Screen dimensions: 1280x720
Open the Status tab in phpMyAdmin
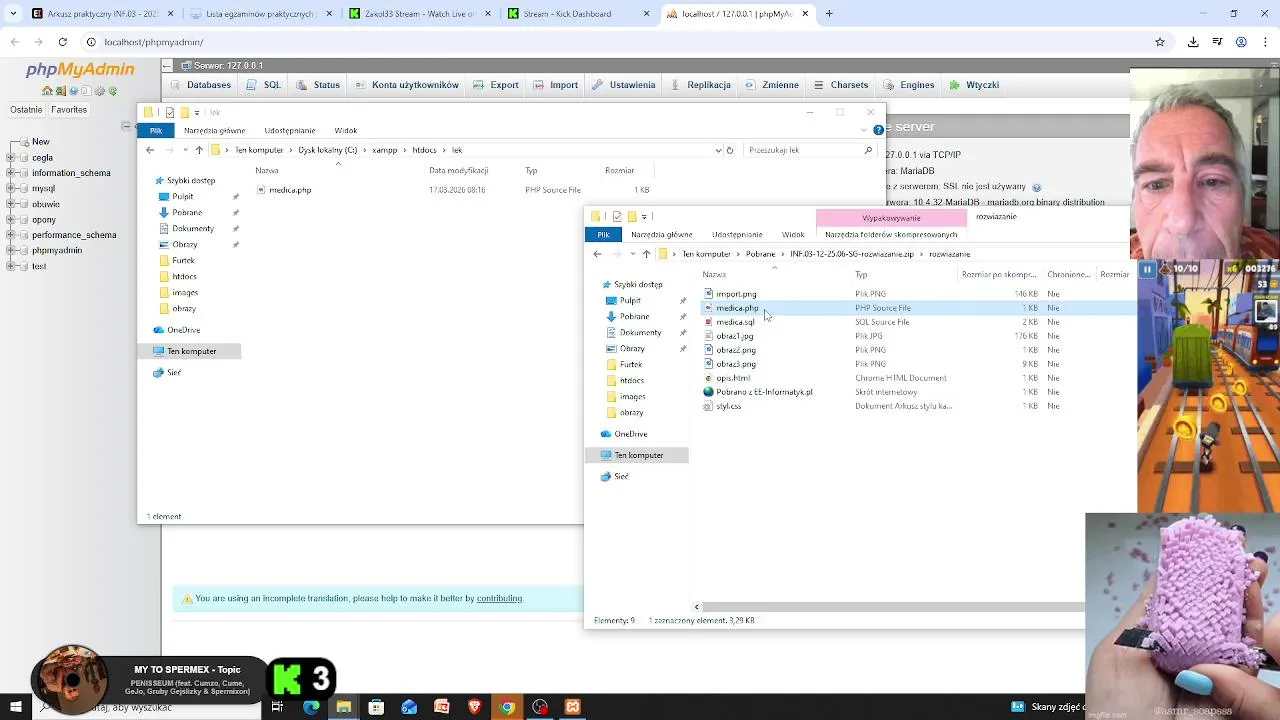click(318, 85)
